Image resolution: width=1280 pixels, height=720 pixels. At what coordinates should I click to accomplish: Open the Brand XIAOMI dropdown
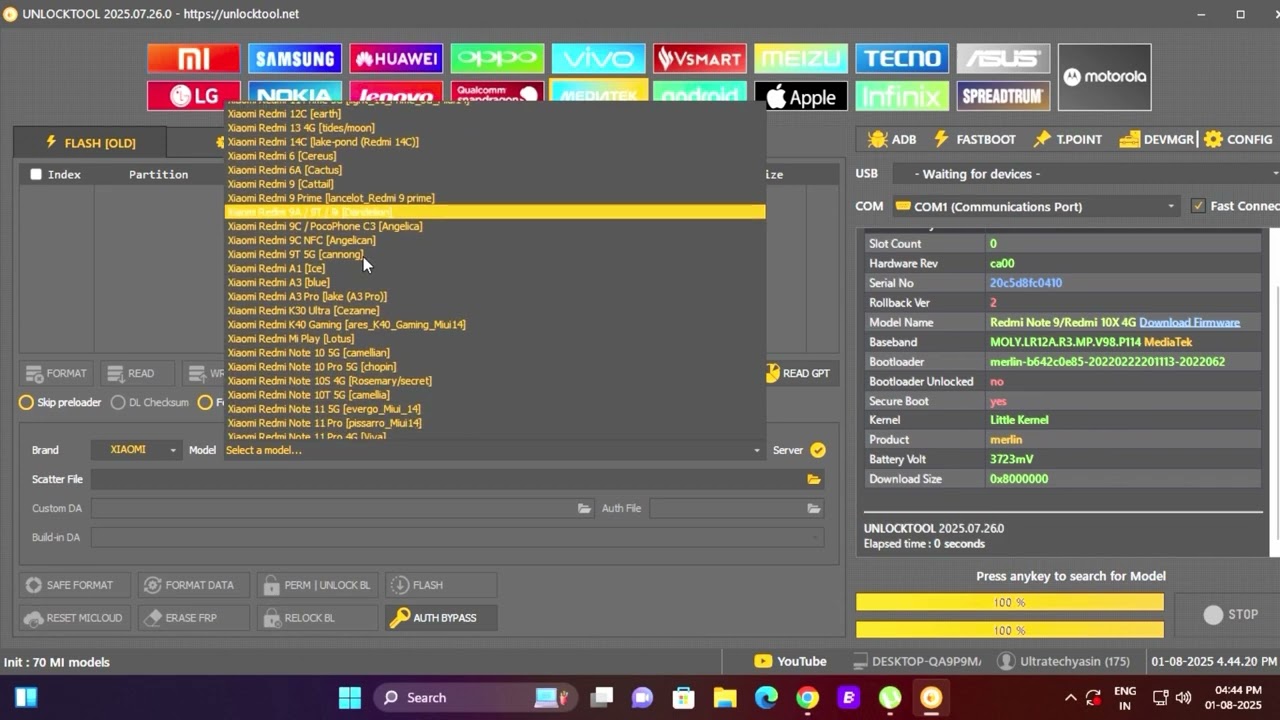pyautogui.click(x=136, y=450)
